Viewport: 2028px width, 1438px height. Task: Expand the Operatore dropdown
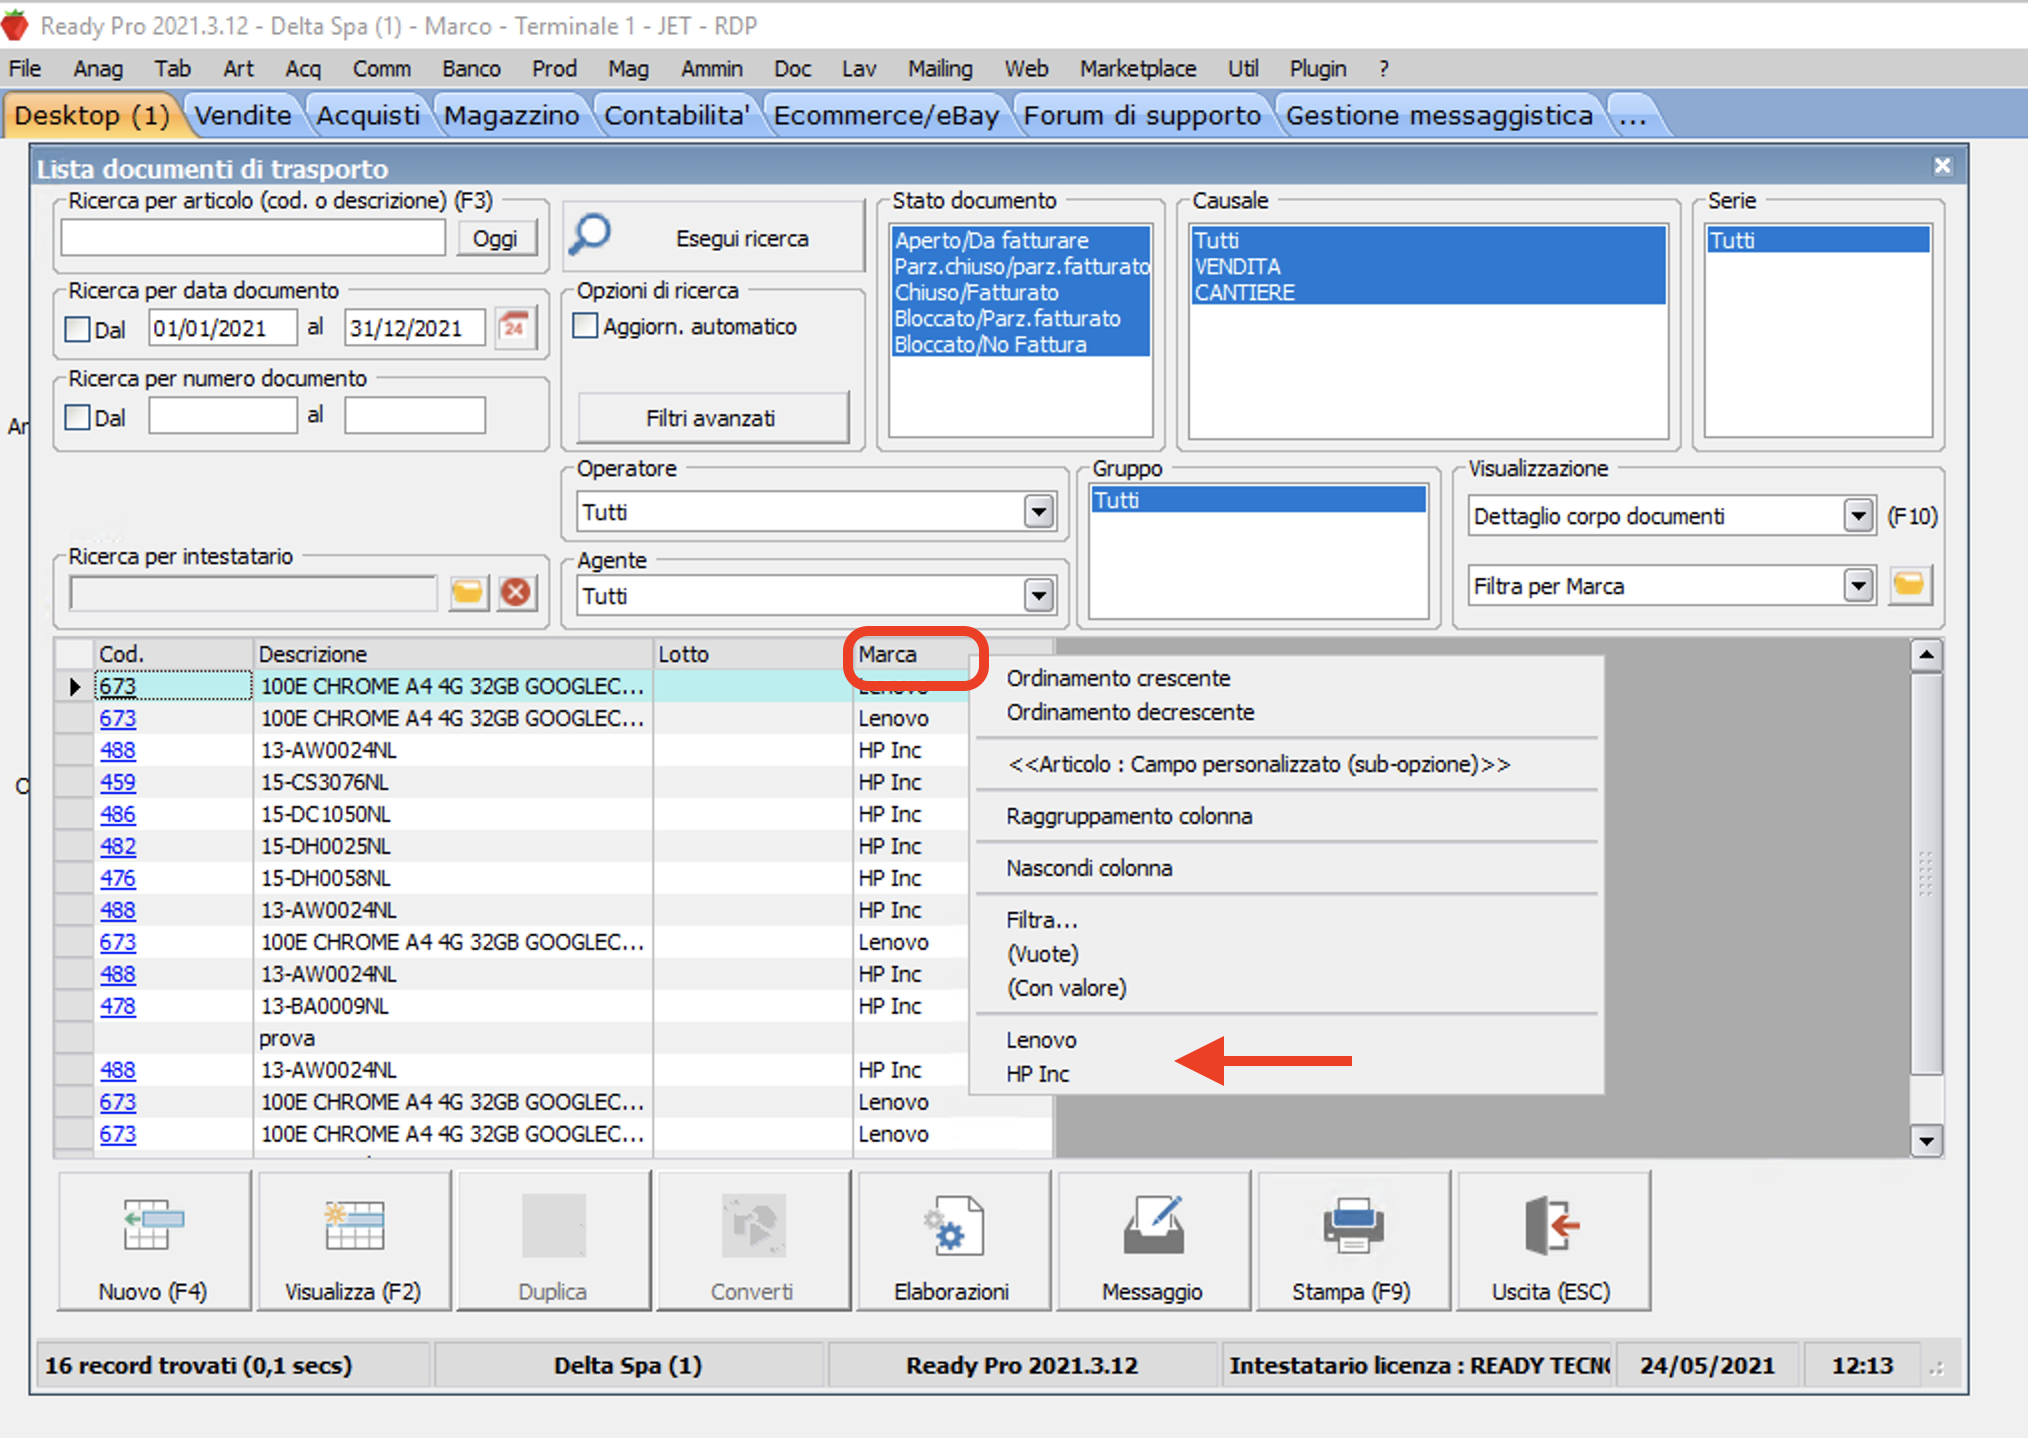click(1039, 512)
